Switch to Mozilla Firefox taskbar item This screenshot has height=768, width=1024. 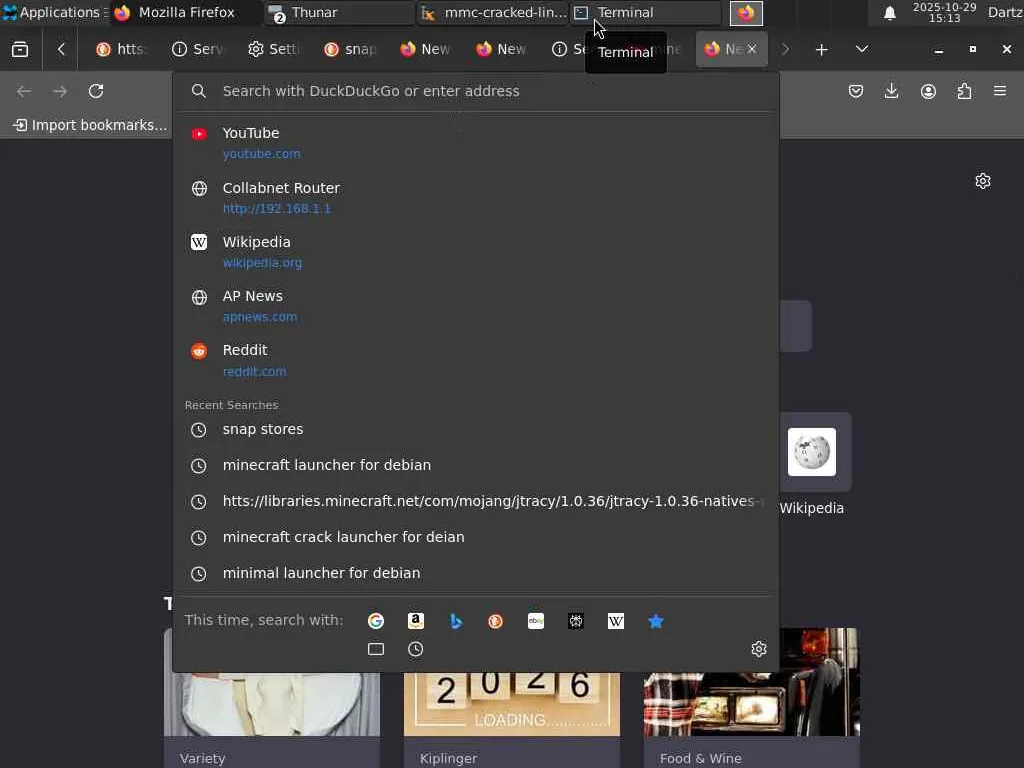point(187,12)
